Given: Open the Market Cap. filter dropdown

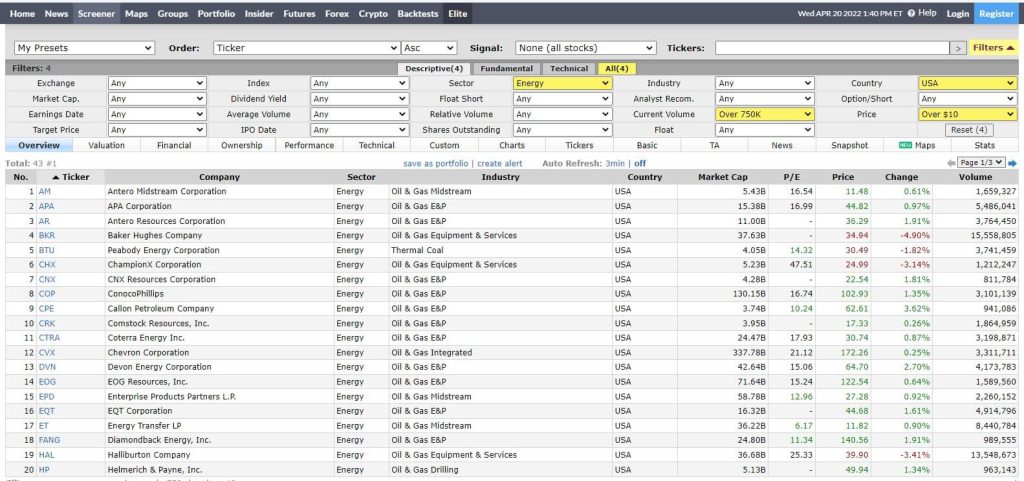Looking at the screenshot, I should (x=157, y=99).
